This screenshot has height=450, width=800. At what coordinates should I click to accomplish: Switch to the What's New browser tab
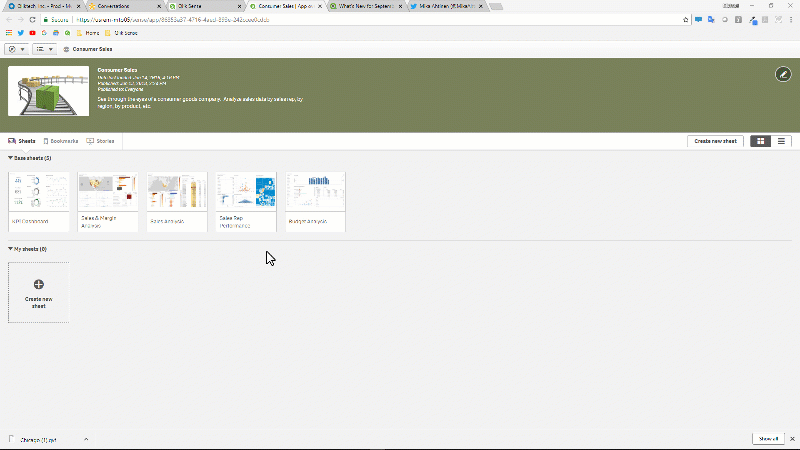[x=364, y=6]
